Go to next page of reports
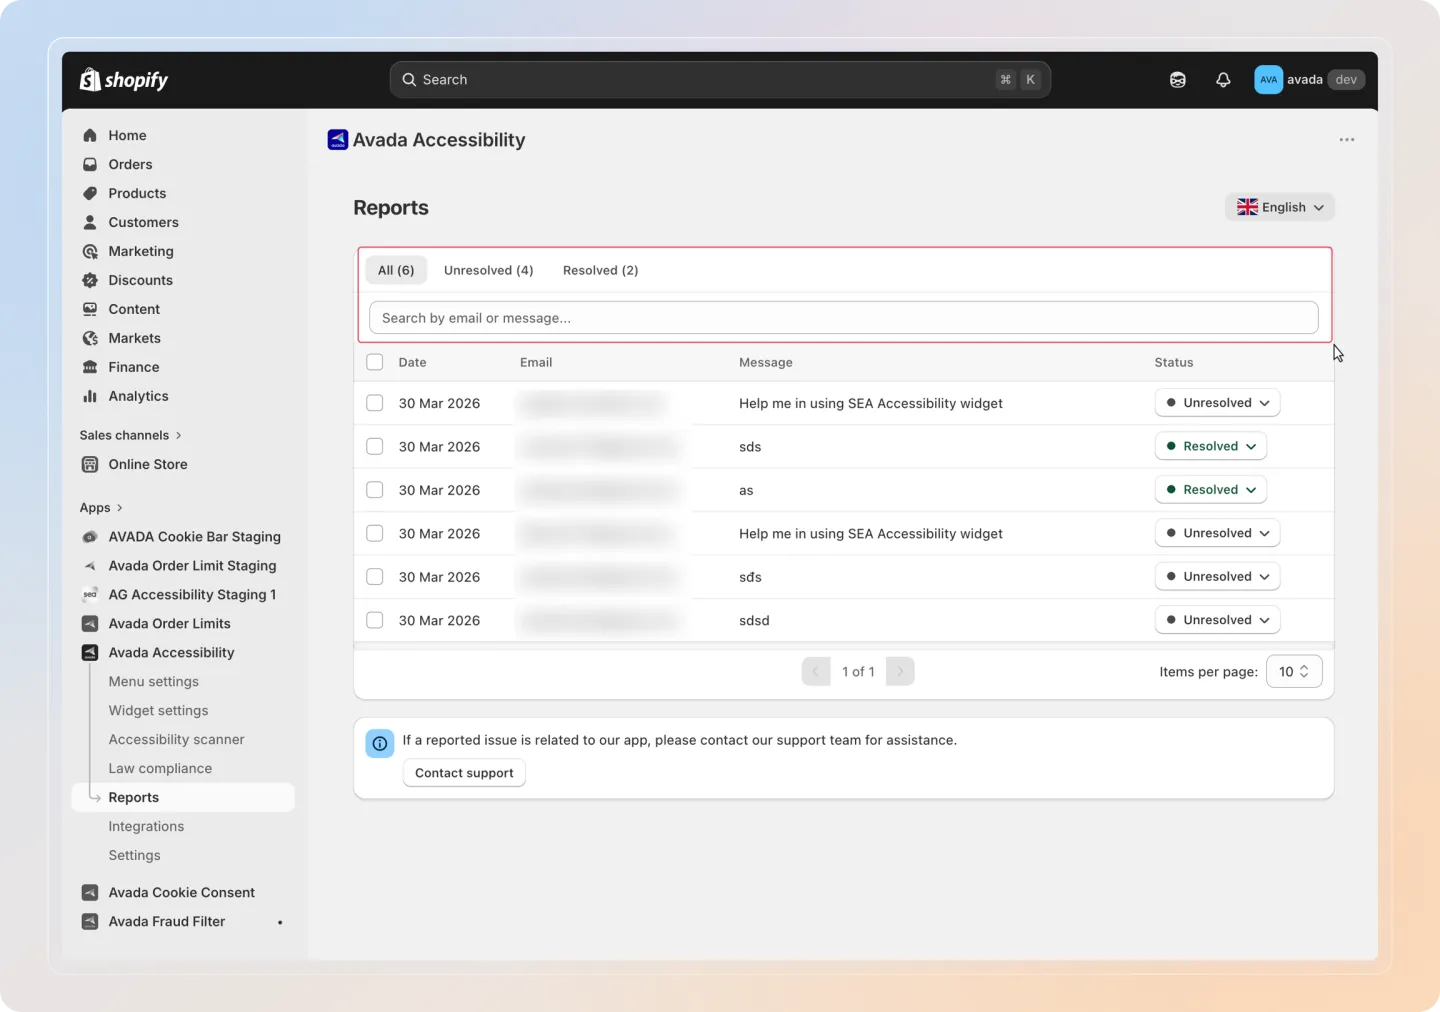Screen dimensions: 1440x1012 [900, 672]
